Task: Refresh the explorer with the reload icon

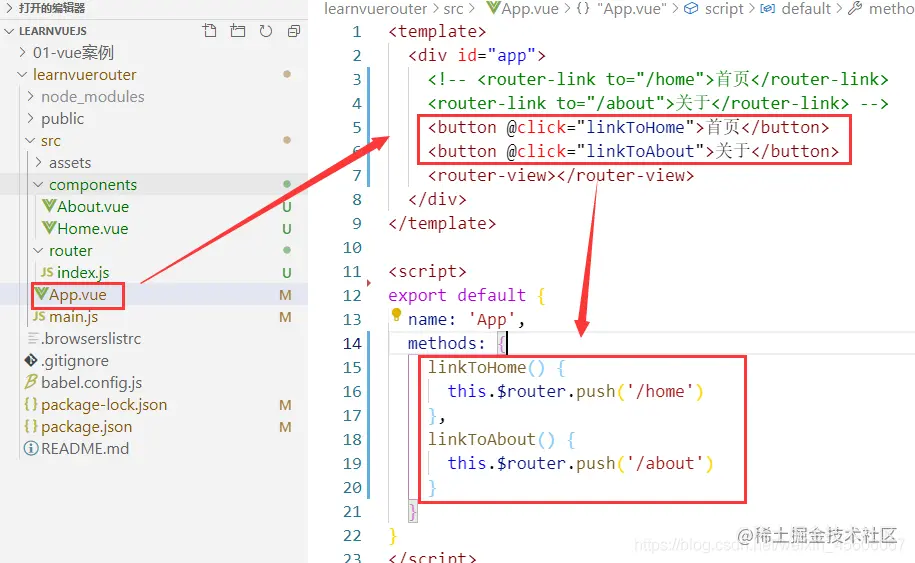Action: click(266, 31)
